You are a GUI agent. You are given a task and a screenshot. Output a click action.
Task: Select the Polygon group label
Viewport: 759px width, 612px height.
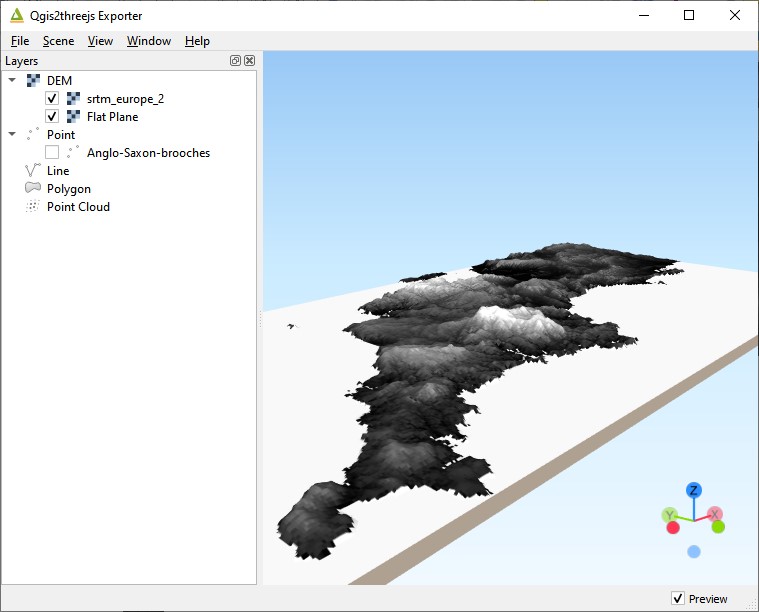coord(69,189)
